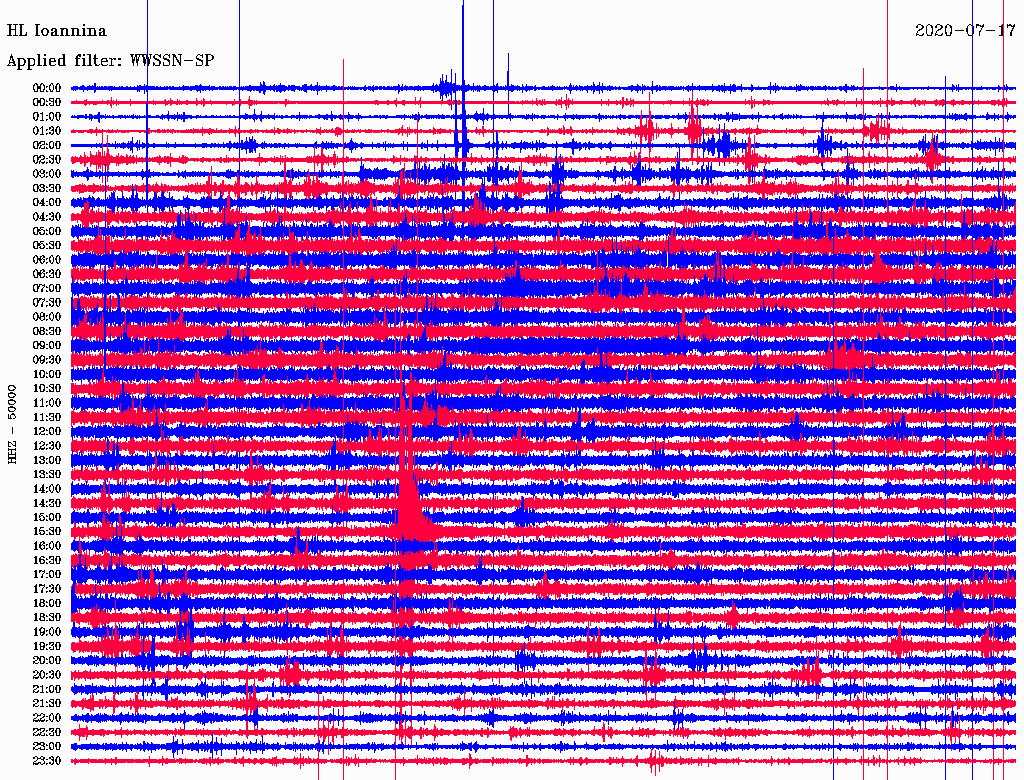This screenshot has width=1024, height=780.
Task: Select the 13:30 time label
Action: point(47,475)
